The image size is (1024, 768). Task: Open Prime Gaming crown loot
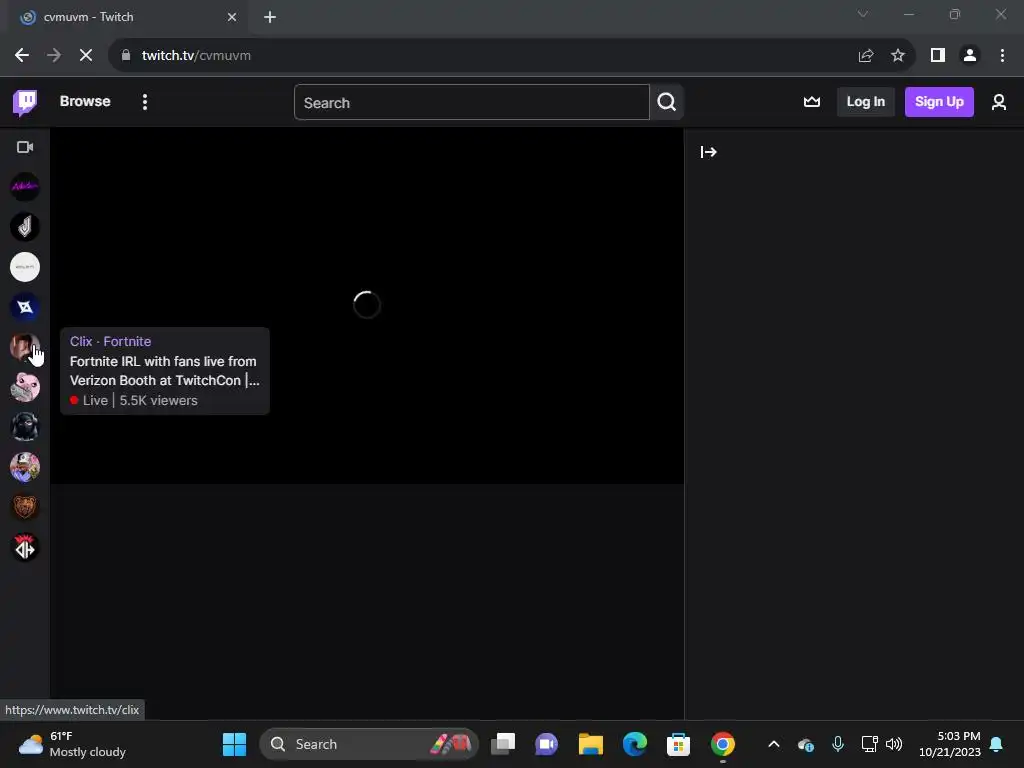coord(812,102)
